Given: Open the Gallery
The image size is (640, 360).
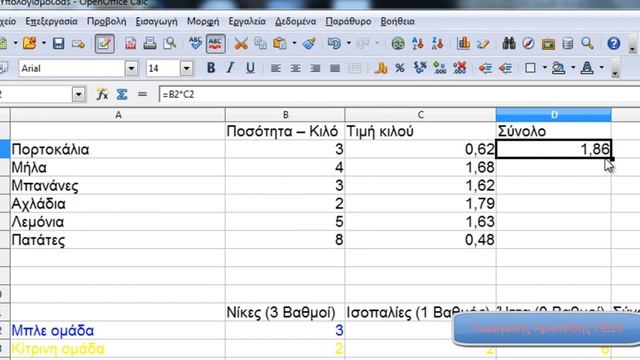Looking at the screenshot, I should pos(548,43).
